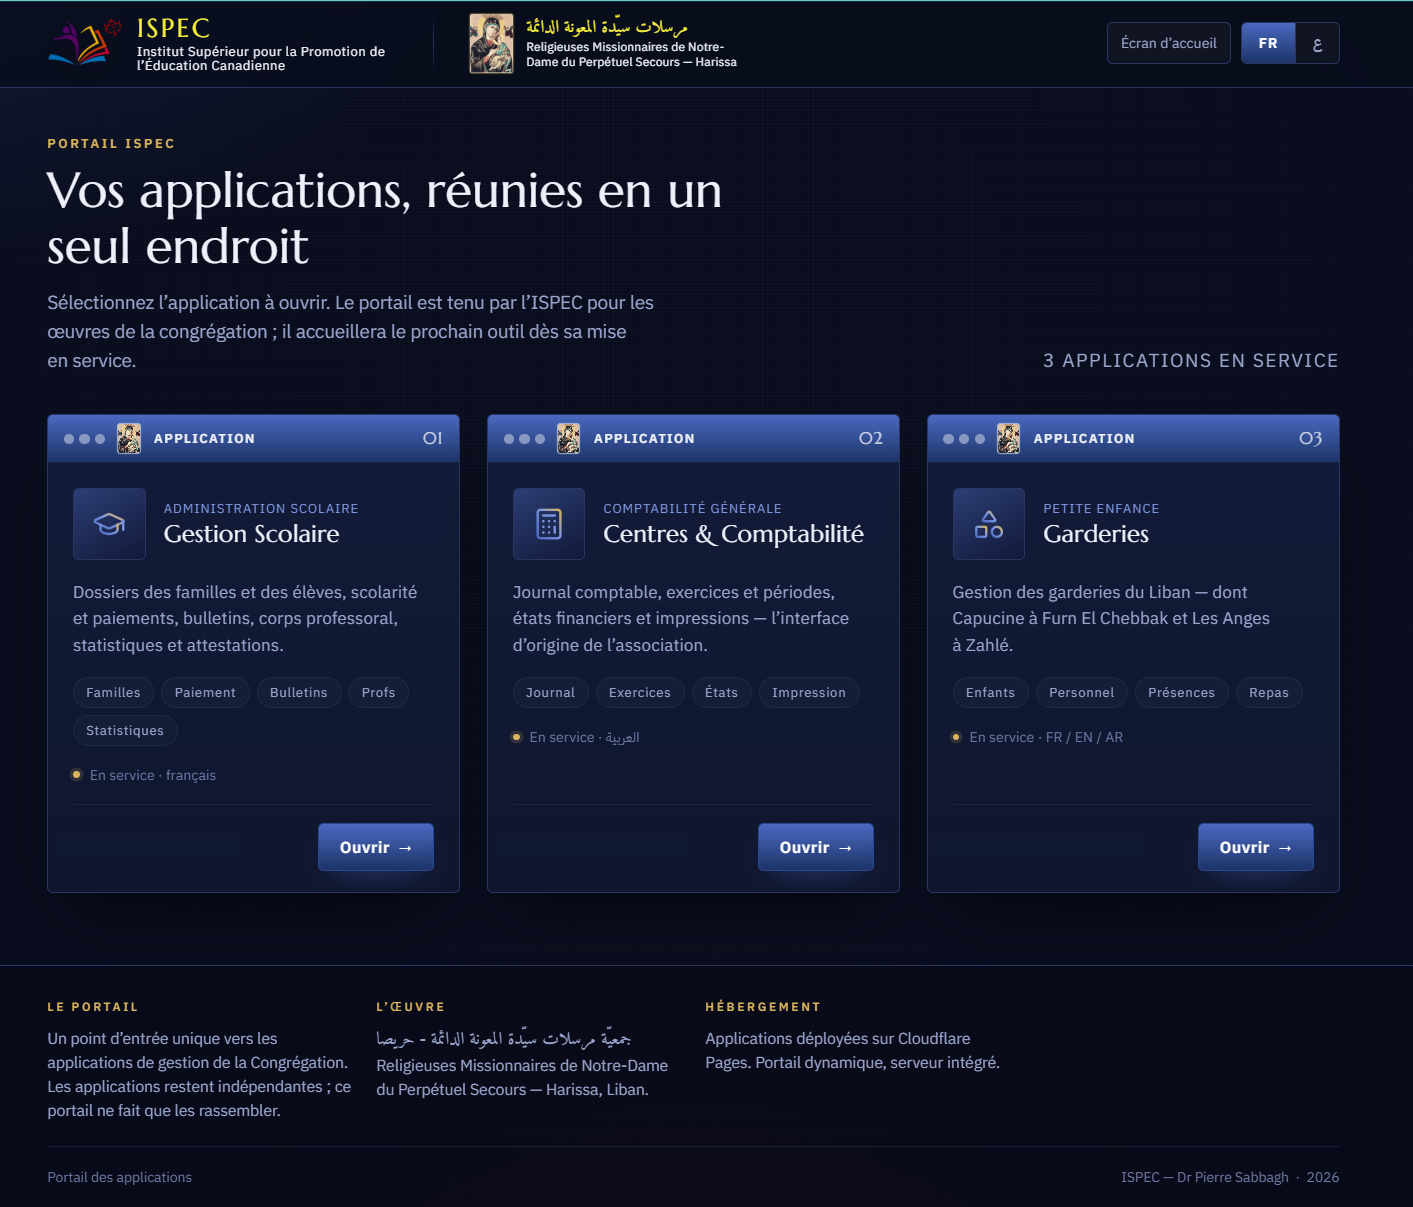Click the card number 02

[x=871, y=438]
